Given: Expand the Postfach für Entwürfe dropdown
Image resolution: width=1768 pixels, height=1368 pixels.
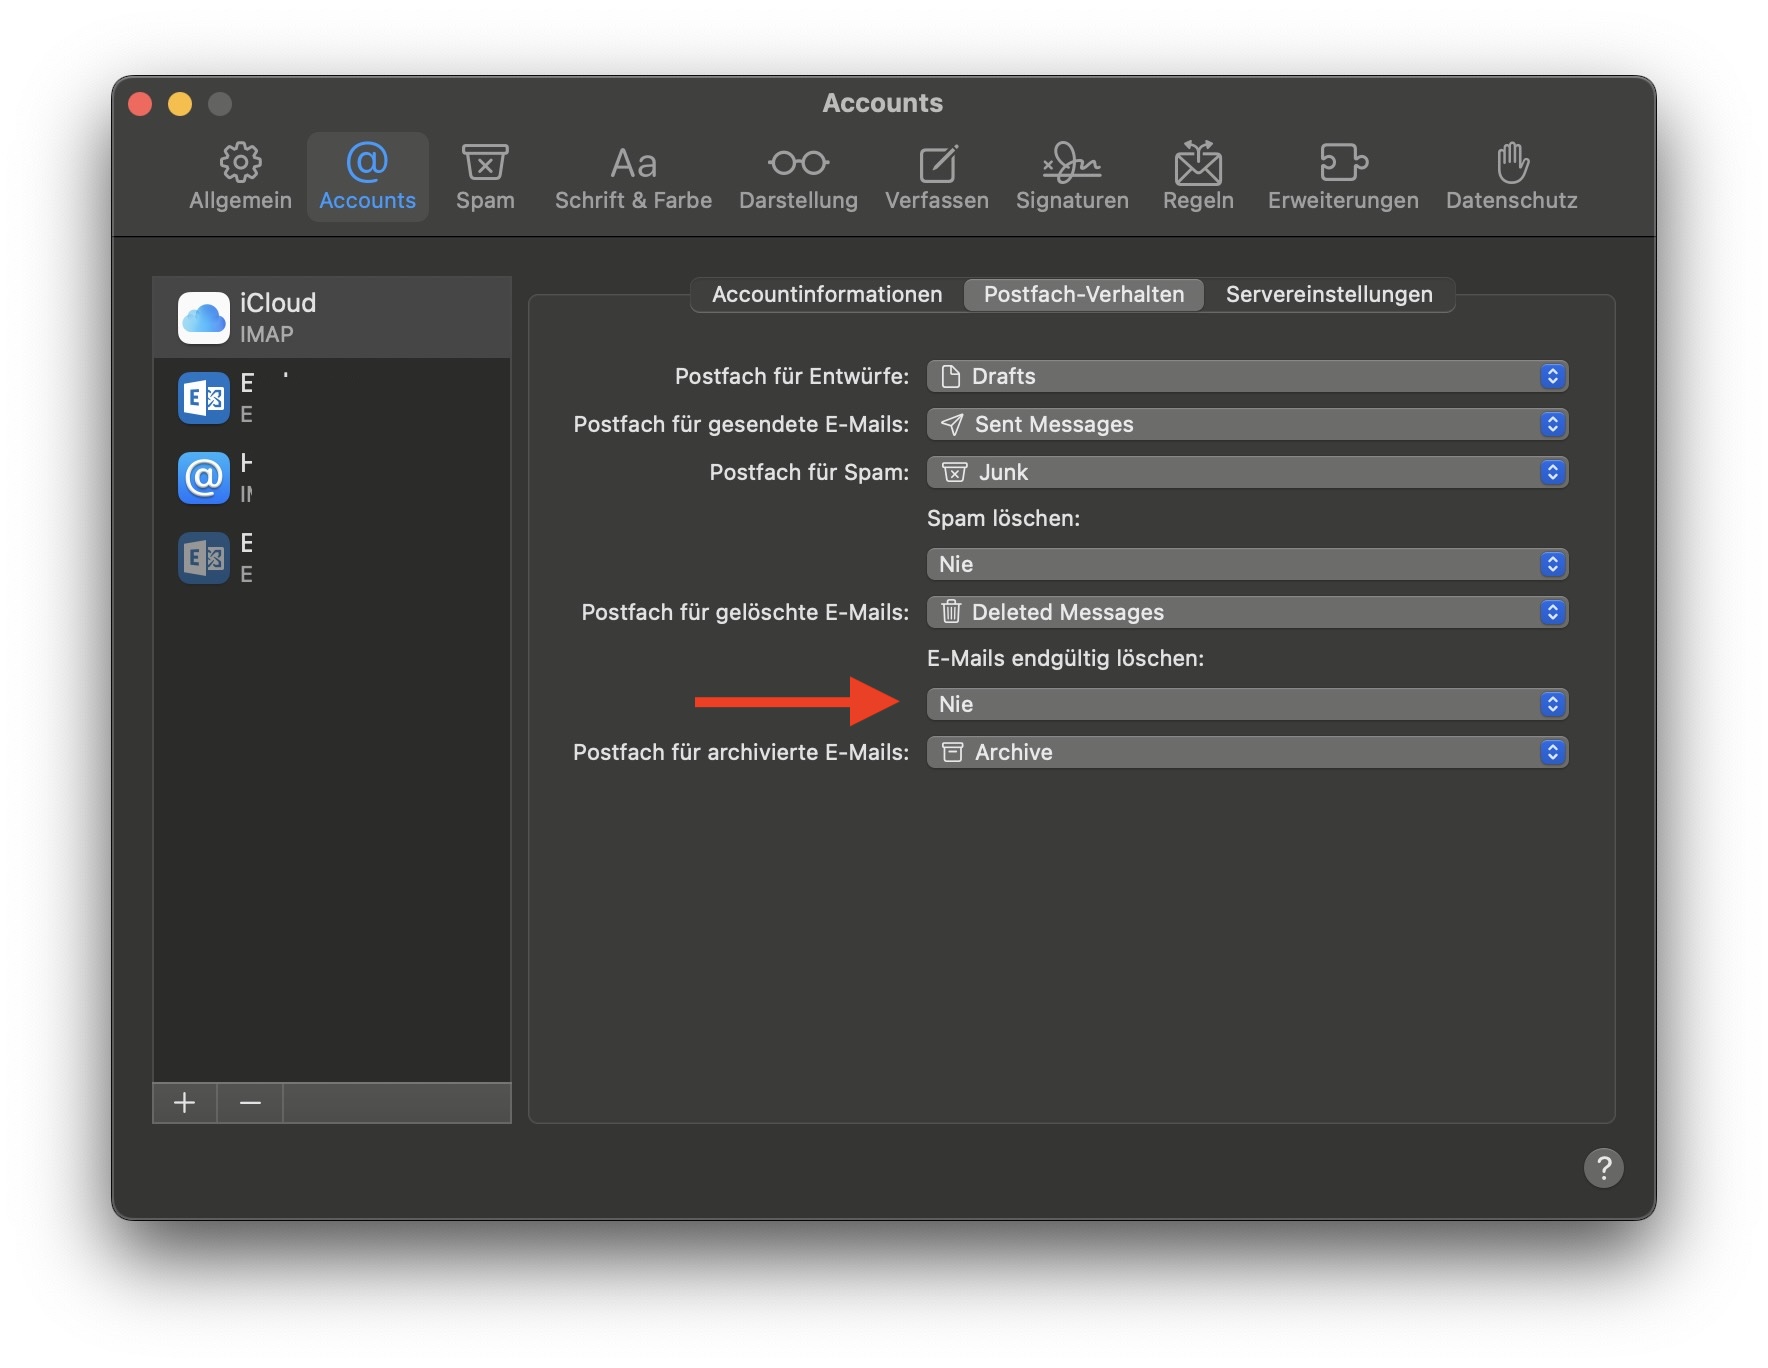Looking at the screenshot, I should [x=1246, y=376].
